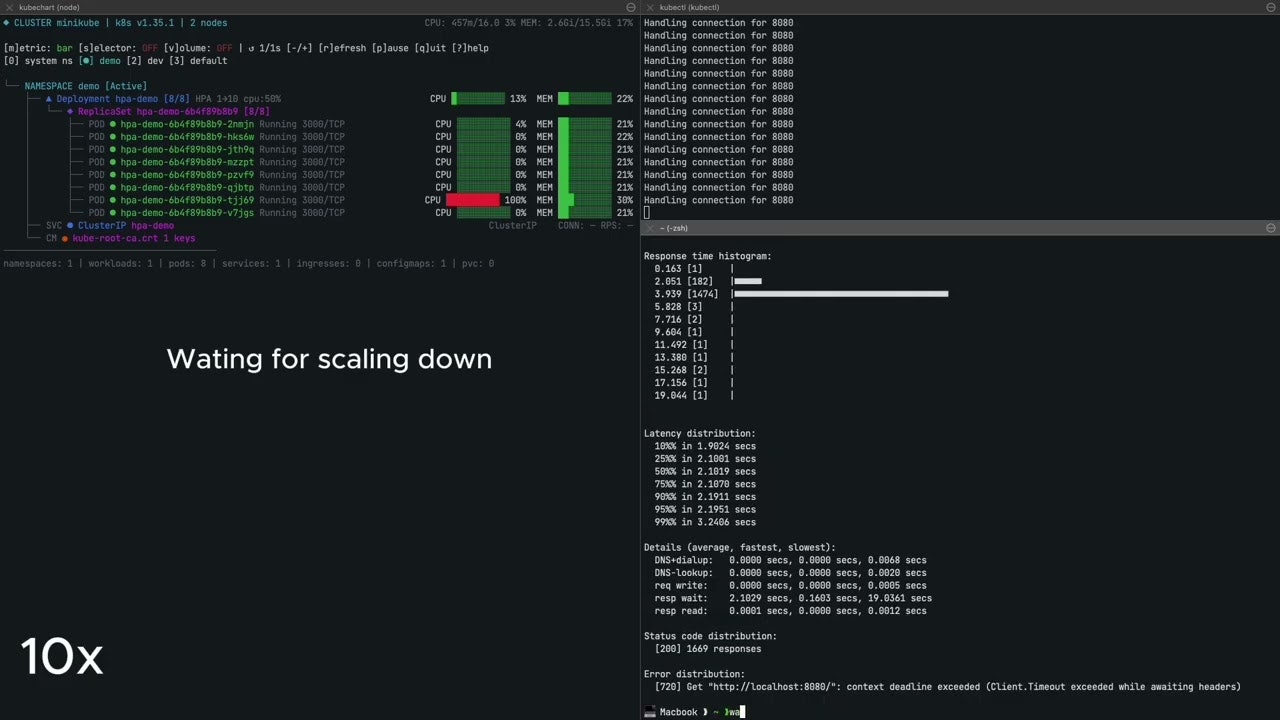This screenshot has height=720, width=1280.
Task: Click the '[720] Get http://localhost:8080/' error line
Action: tap(948, 687)
